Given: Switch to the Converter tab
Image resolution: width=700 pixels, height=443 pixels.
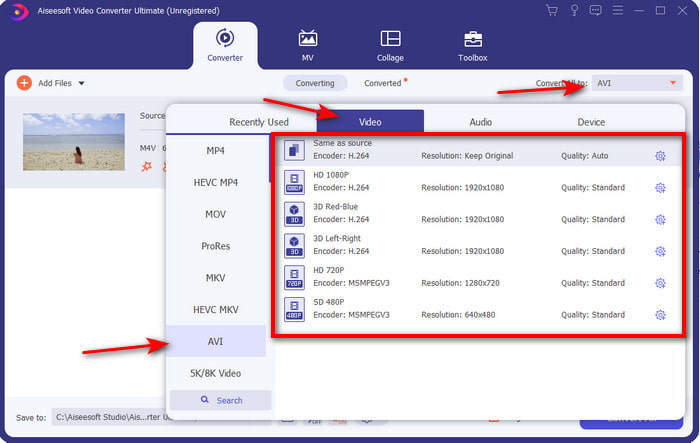Looking at the screenshot, I should [x=225, y=46].
